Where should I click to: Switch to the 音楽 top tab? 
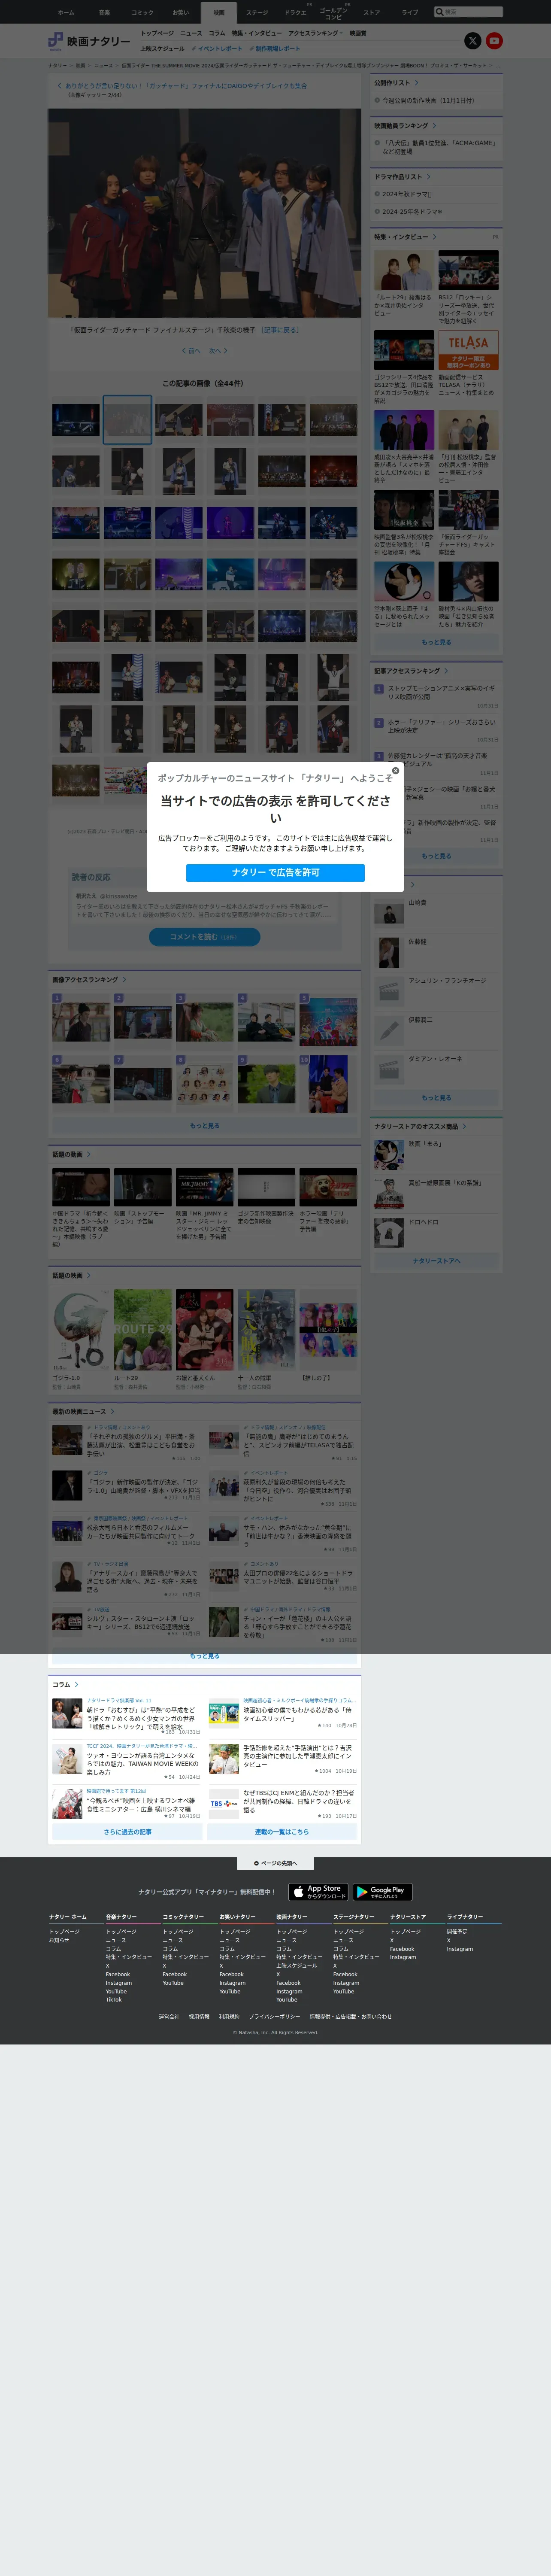pos(104,13)
